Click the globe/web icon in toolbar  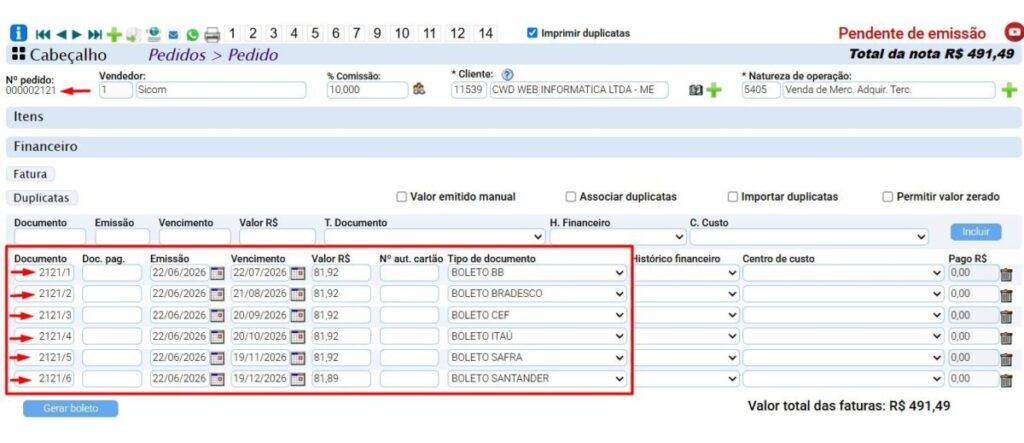(153, 34)
